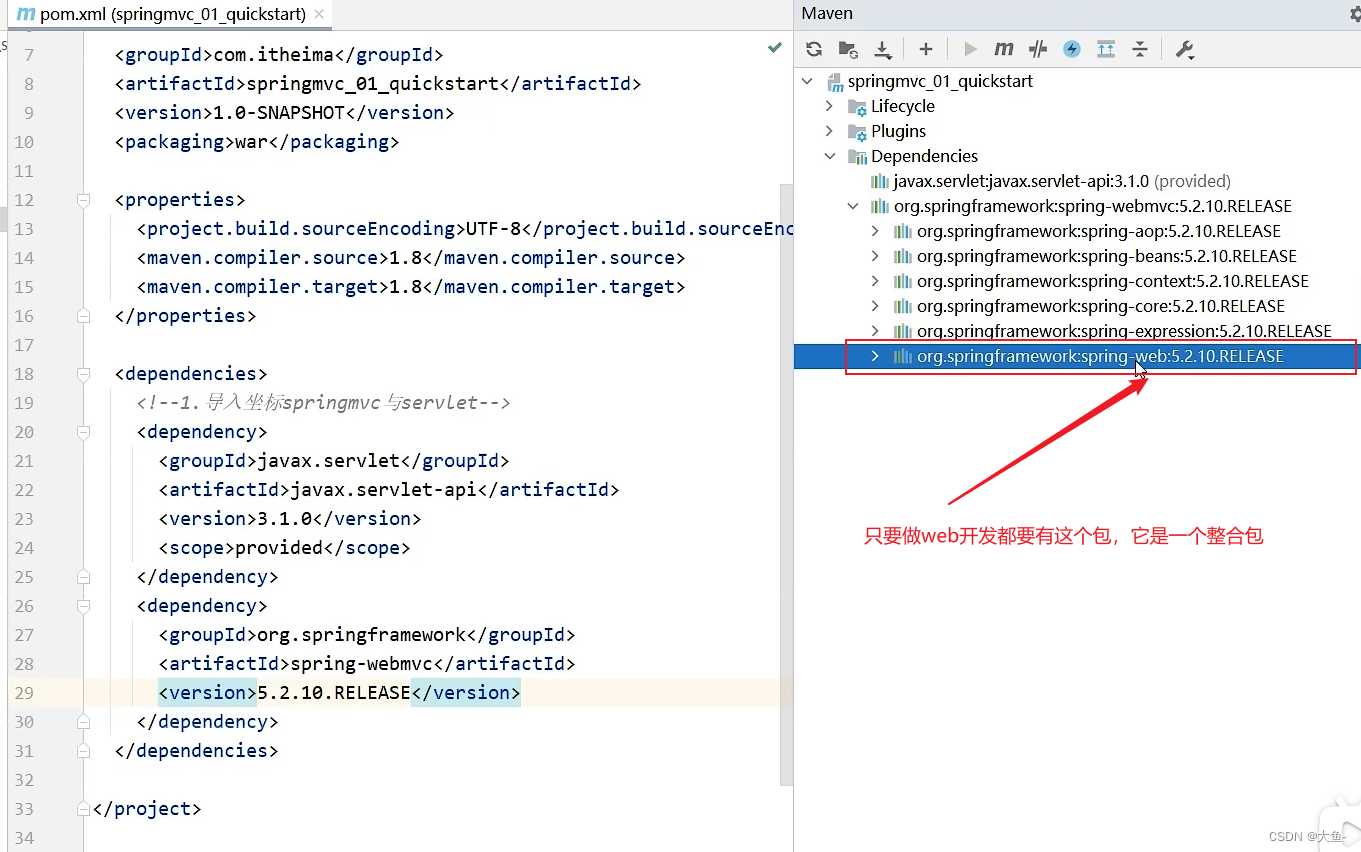The height and width of the screenshot is (852, 1361).
Task: Click the Run Maven Build play icon
Action: pyautogui.click(x=970, y=49)
